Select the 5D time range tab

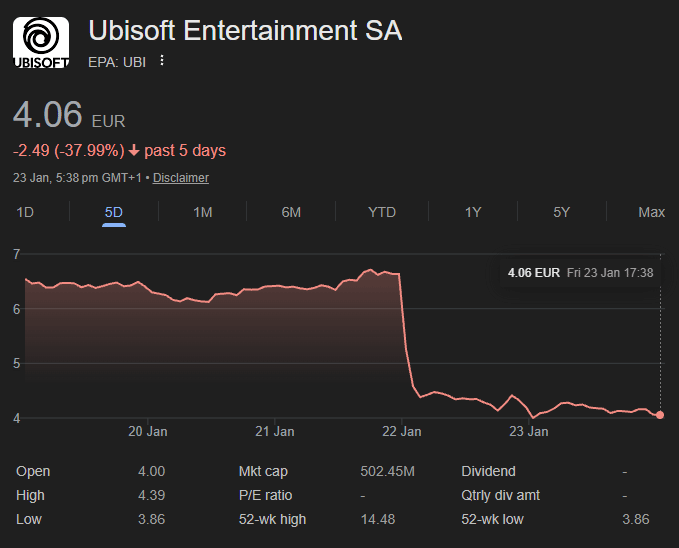pyautogui.click(x=114, y=212)
